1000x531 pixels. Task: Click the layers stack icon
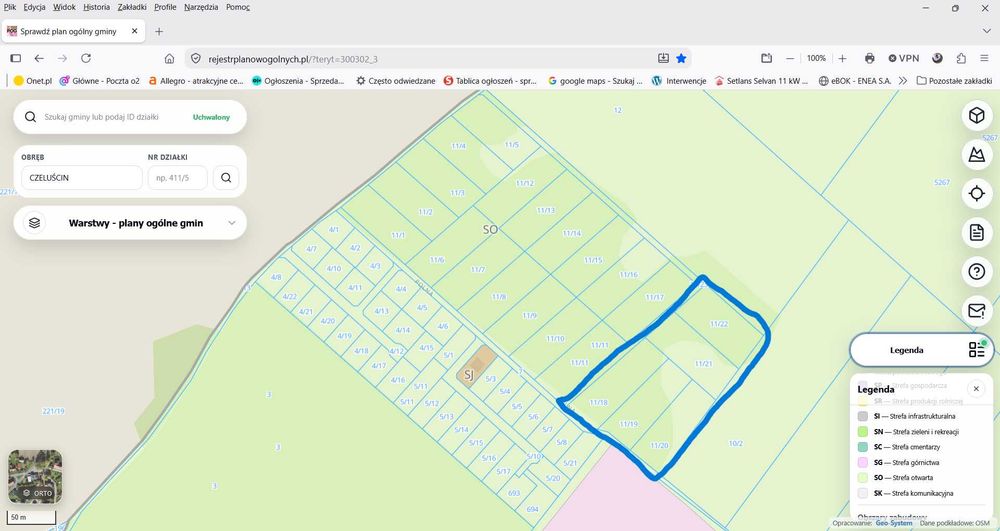click(x=34, y=223)
